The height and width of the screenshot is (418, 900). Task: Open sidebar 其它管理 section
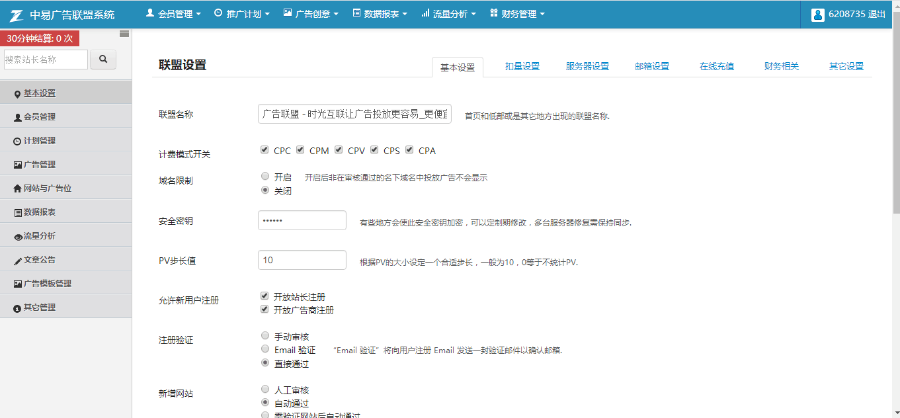click(65, 308)
